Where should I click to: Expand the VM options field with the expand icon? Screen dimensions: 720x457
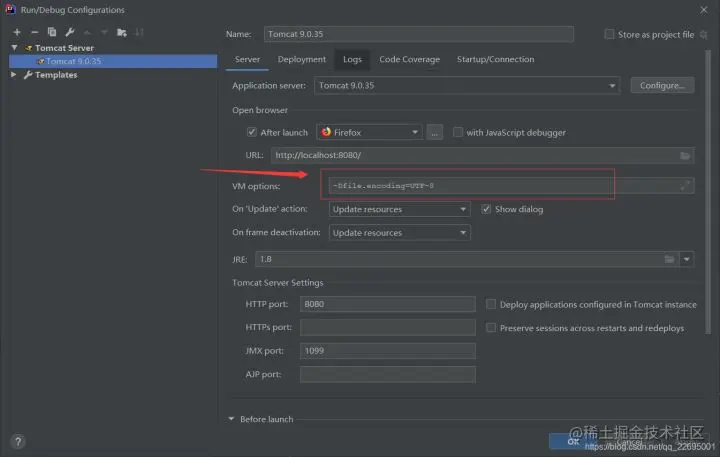[x=685, y=186]
